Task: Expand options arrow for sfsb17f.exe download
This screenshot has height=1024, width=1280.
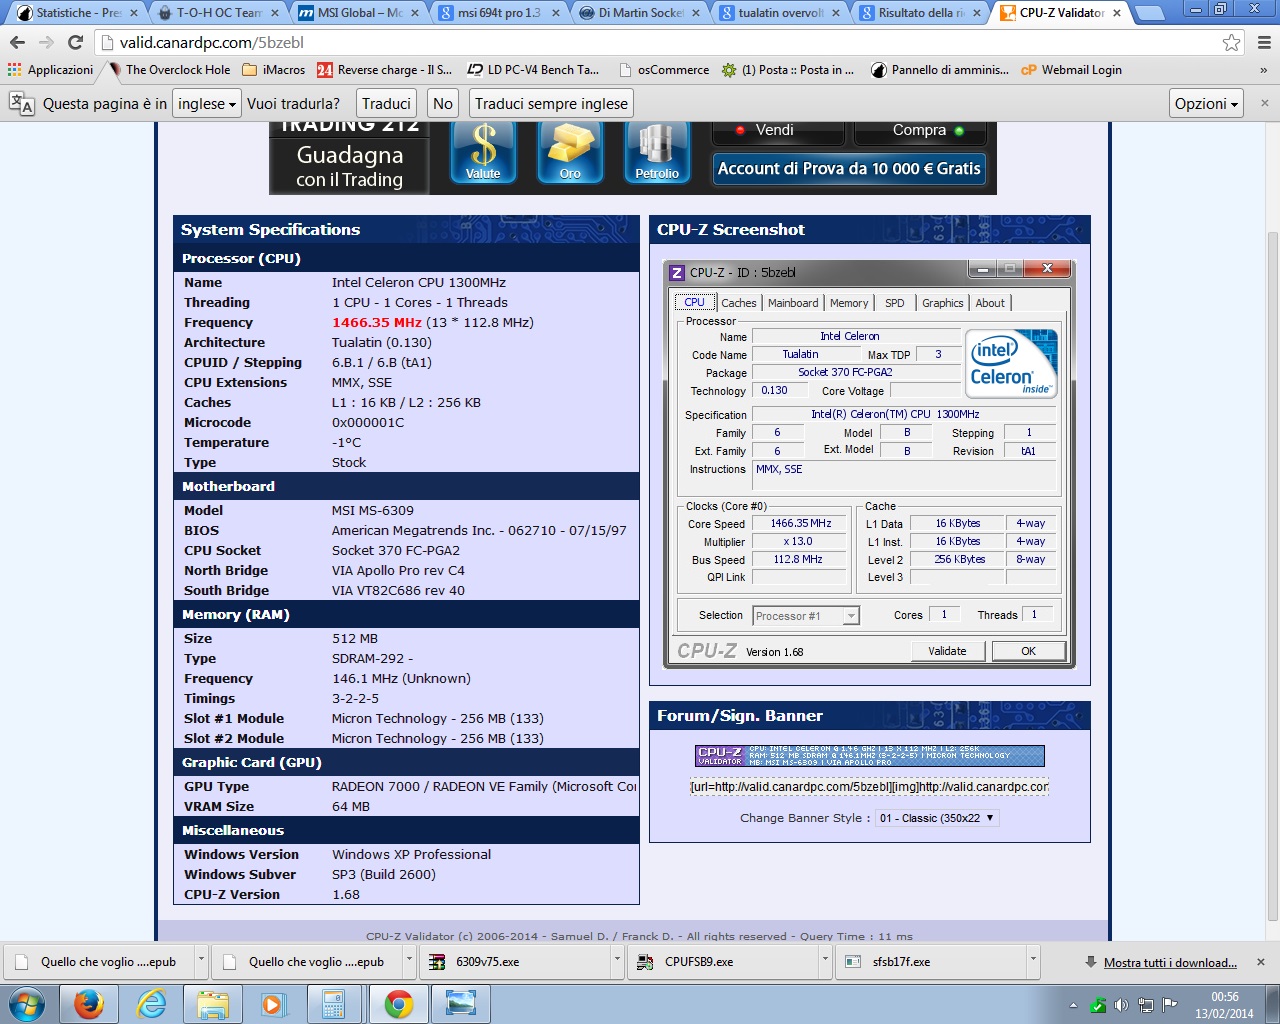Action: [x=1033, y=962]
